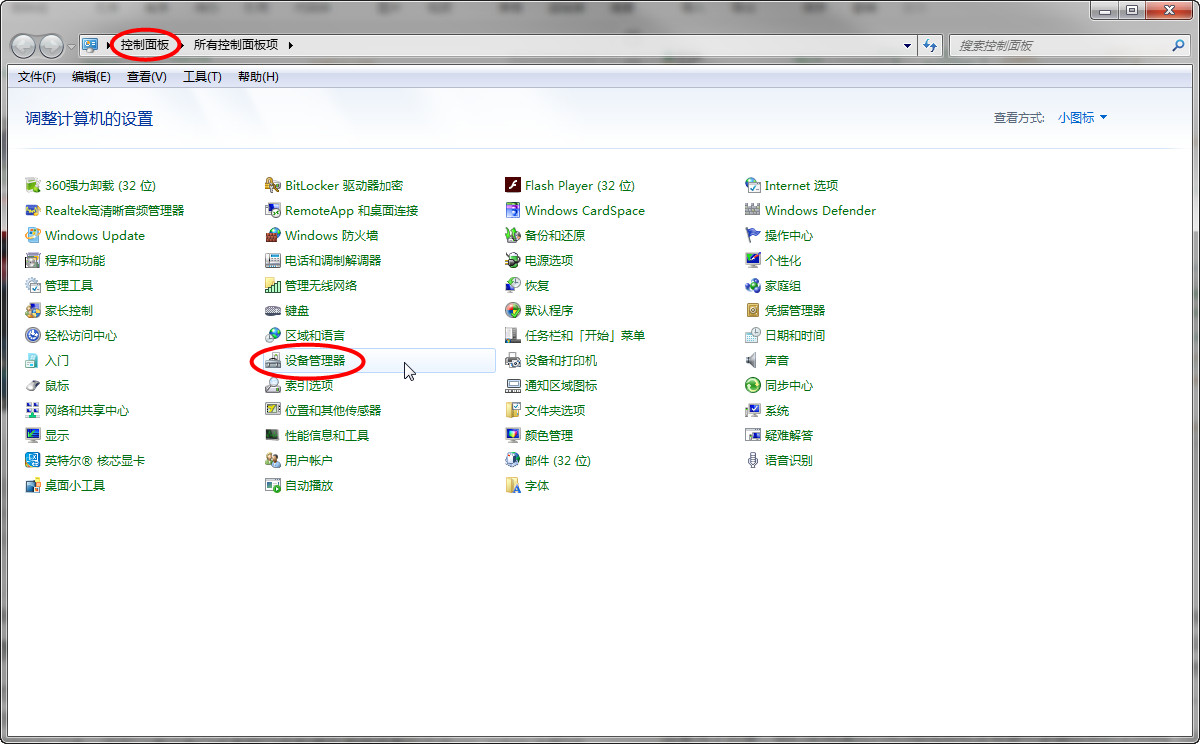
Task: Expand the 小图标 view mode dropdown
Action: (x=1083, y=117)
